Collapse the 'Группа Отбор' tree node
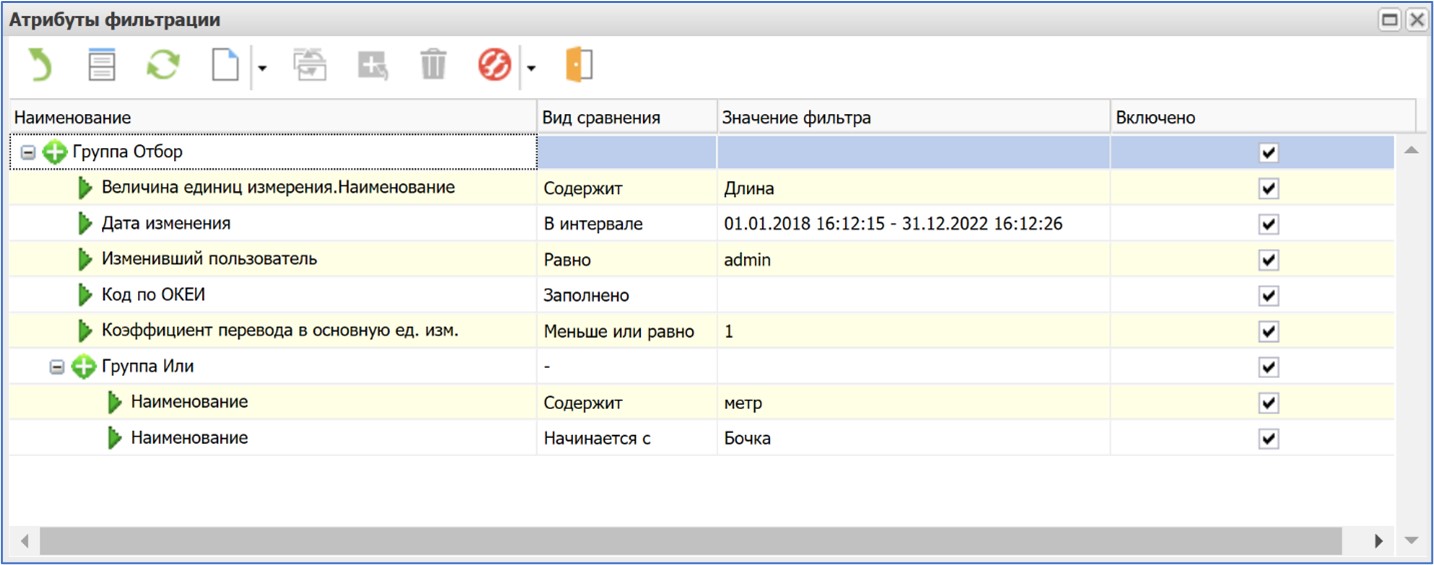This screenshot has height=565, width=1434. pyautogui.click(x=28, y=153)
